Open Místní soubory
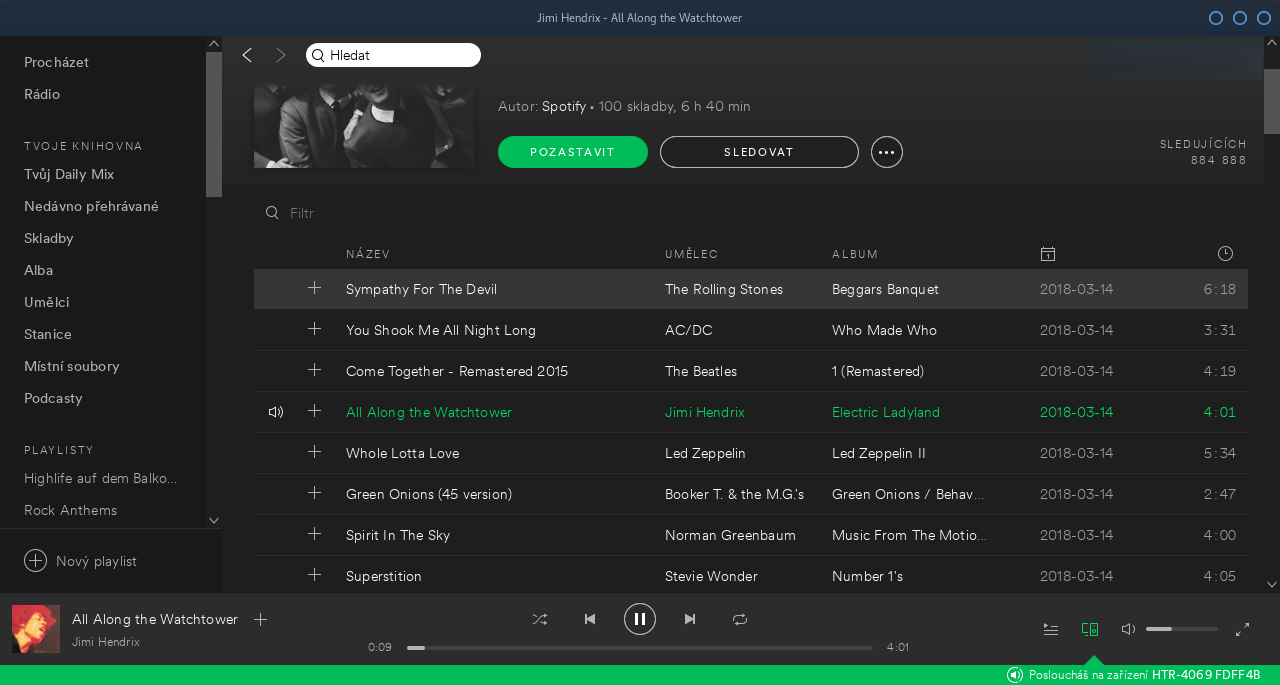The image size is (1280, 685). coord(71,366)
